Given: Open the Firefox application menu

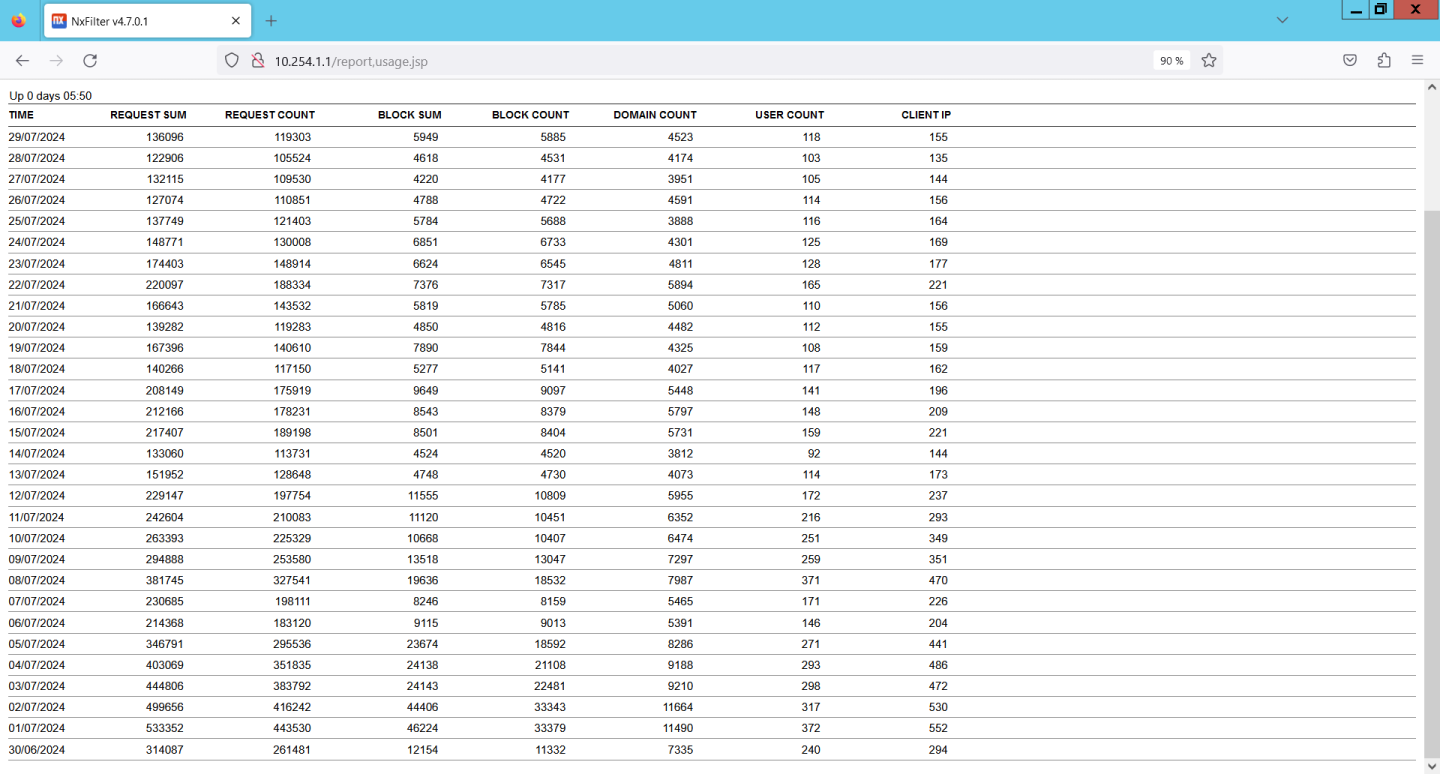Looking at the screenshot, I should point(1417,61).
